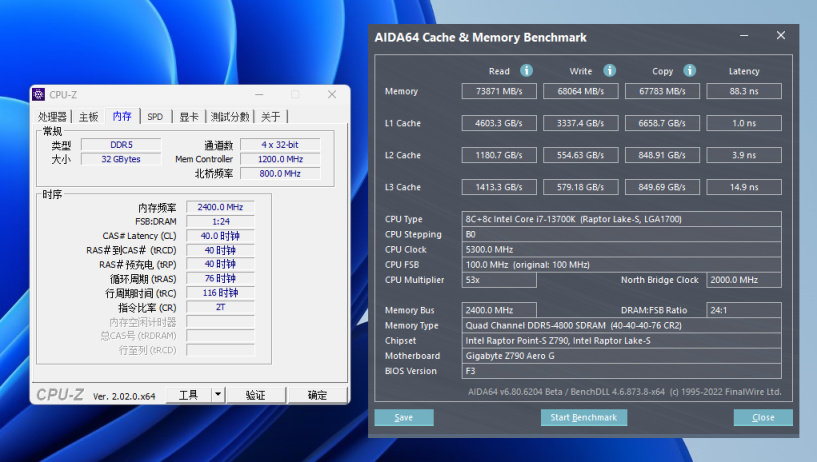Click L1 Cache Latency value 1.0 ns
This screenshot has height=462, width=817.
pyautogui.click(x=744, y=123)
